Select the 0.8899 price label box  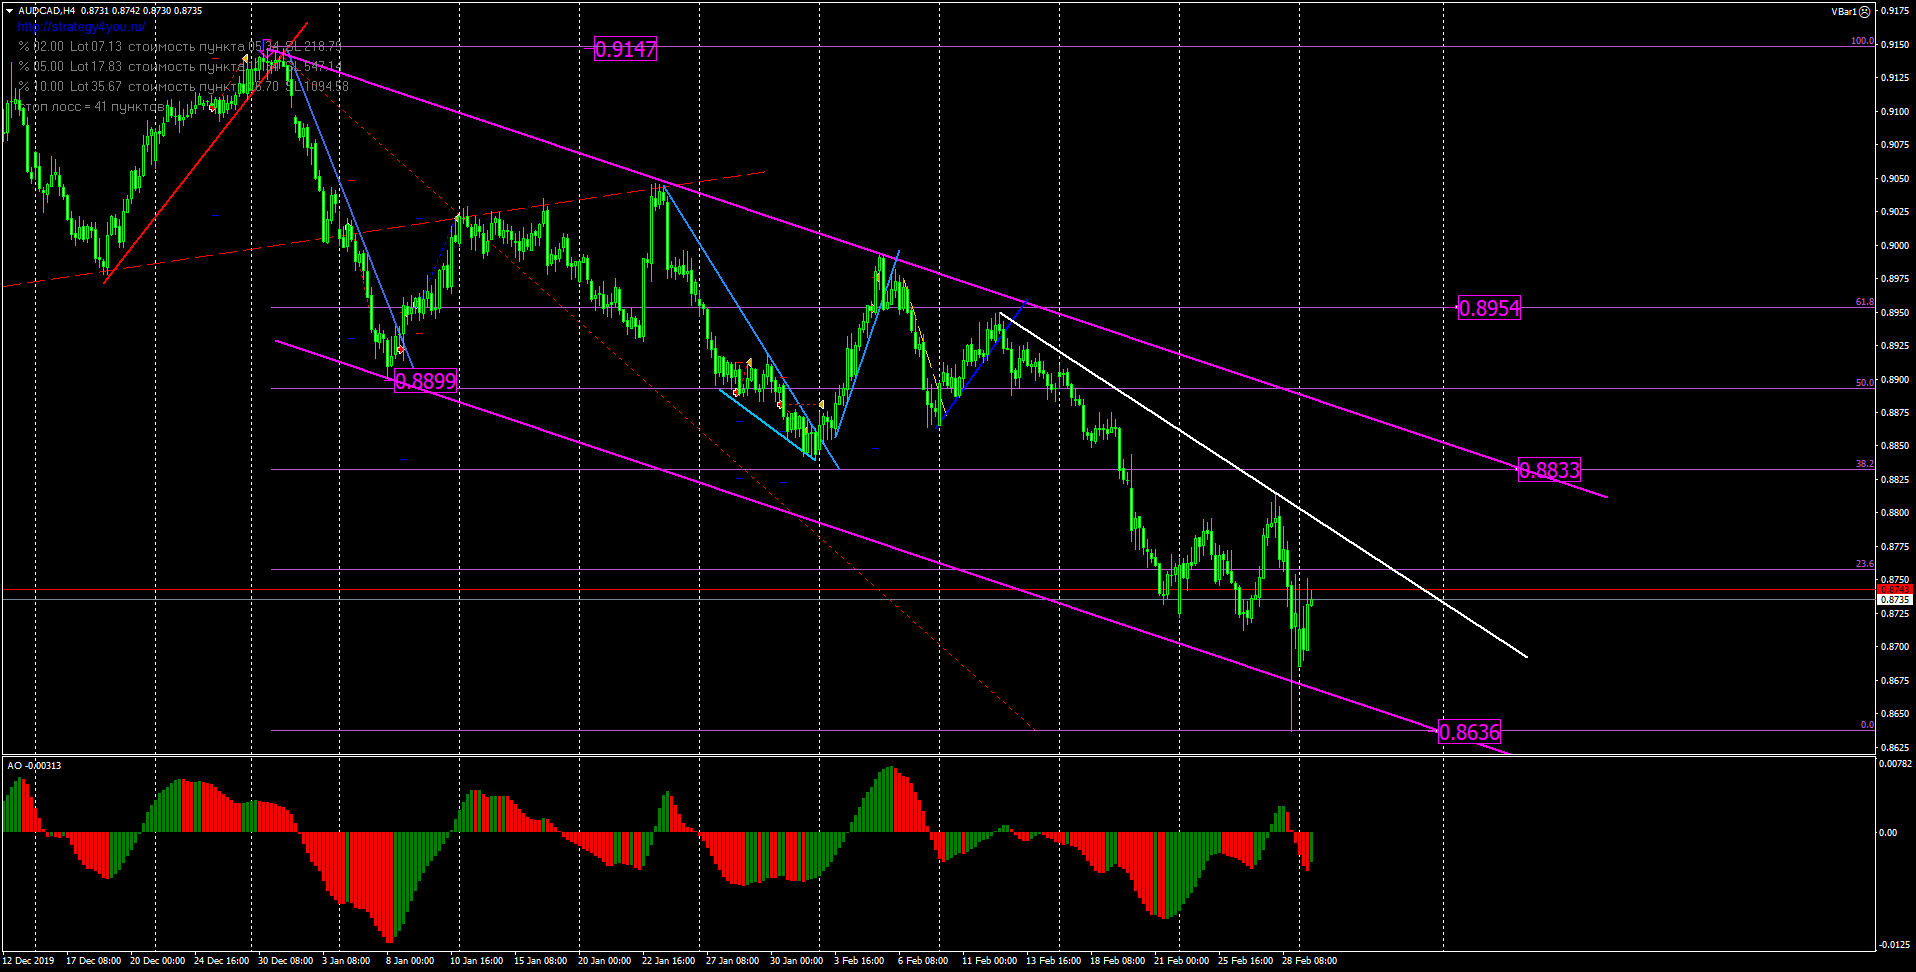pyautogui.click(x=426, y=381)
